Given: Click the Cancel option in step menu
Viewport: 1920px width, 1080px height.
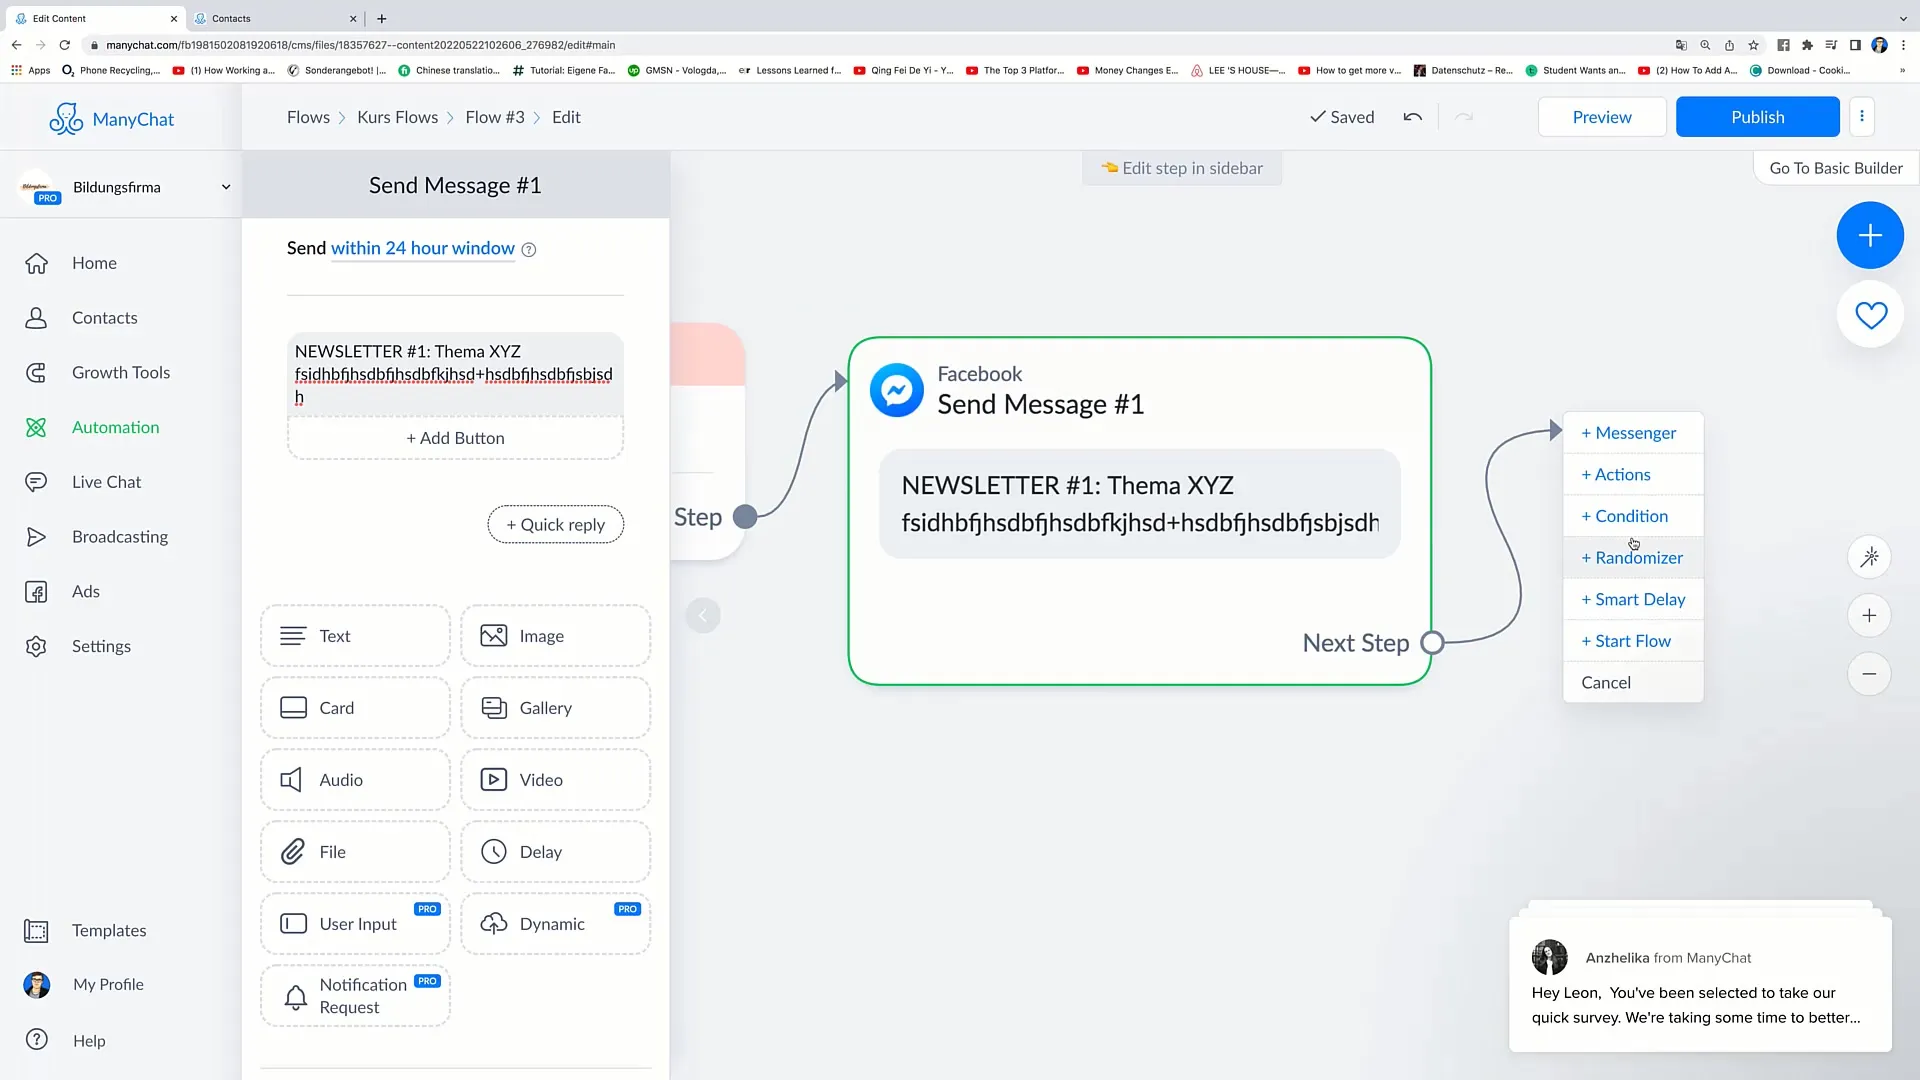Looking at the screenshot, I should [1606, 682].
